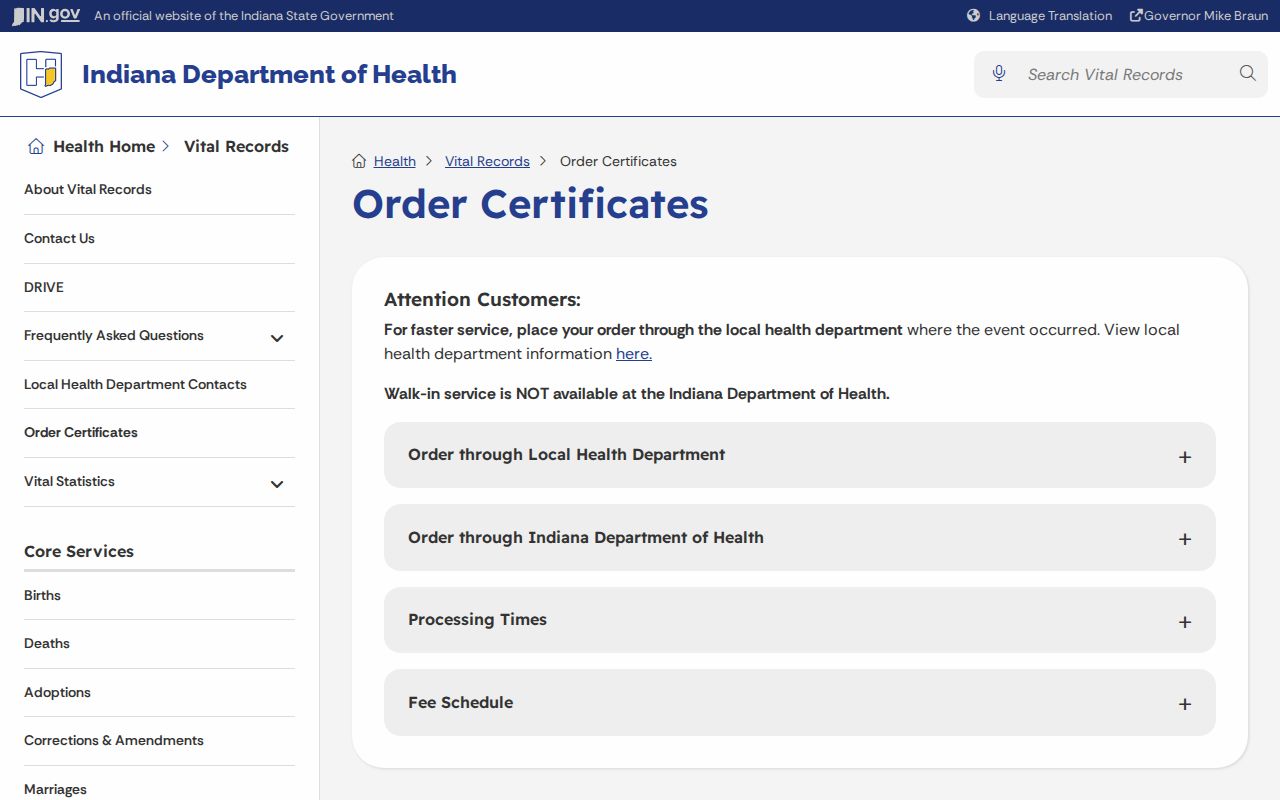Go to Vital Records breadcrumb link
The image size is (1280, 800).
pos(487,161)
